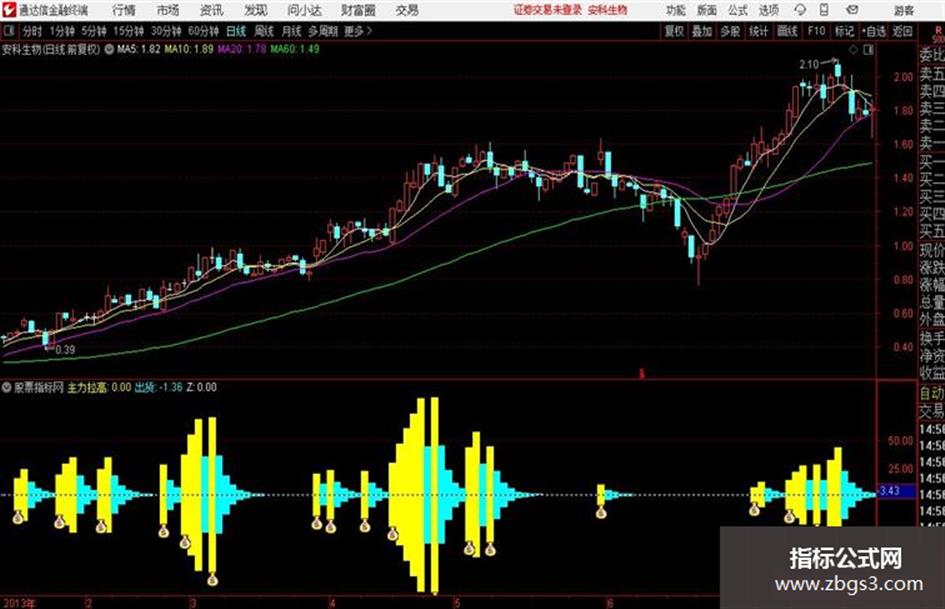Open the 多周期 multi-period view
This screenshot has height=609, width=945.
[323, 31]
